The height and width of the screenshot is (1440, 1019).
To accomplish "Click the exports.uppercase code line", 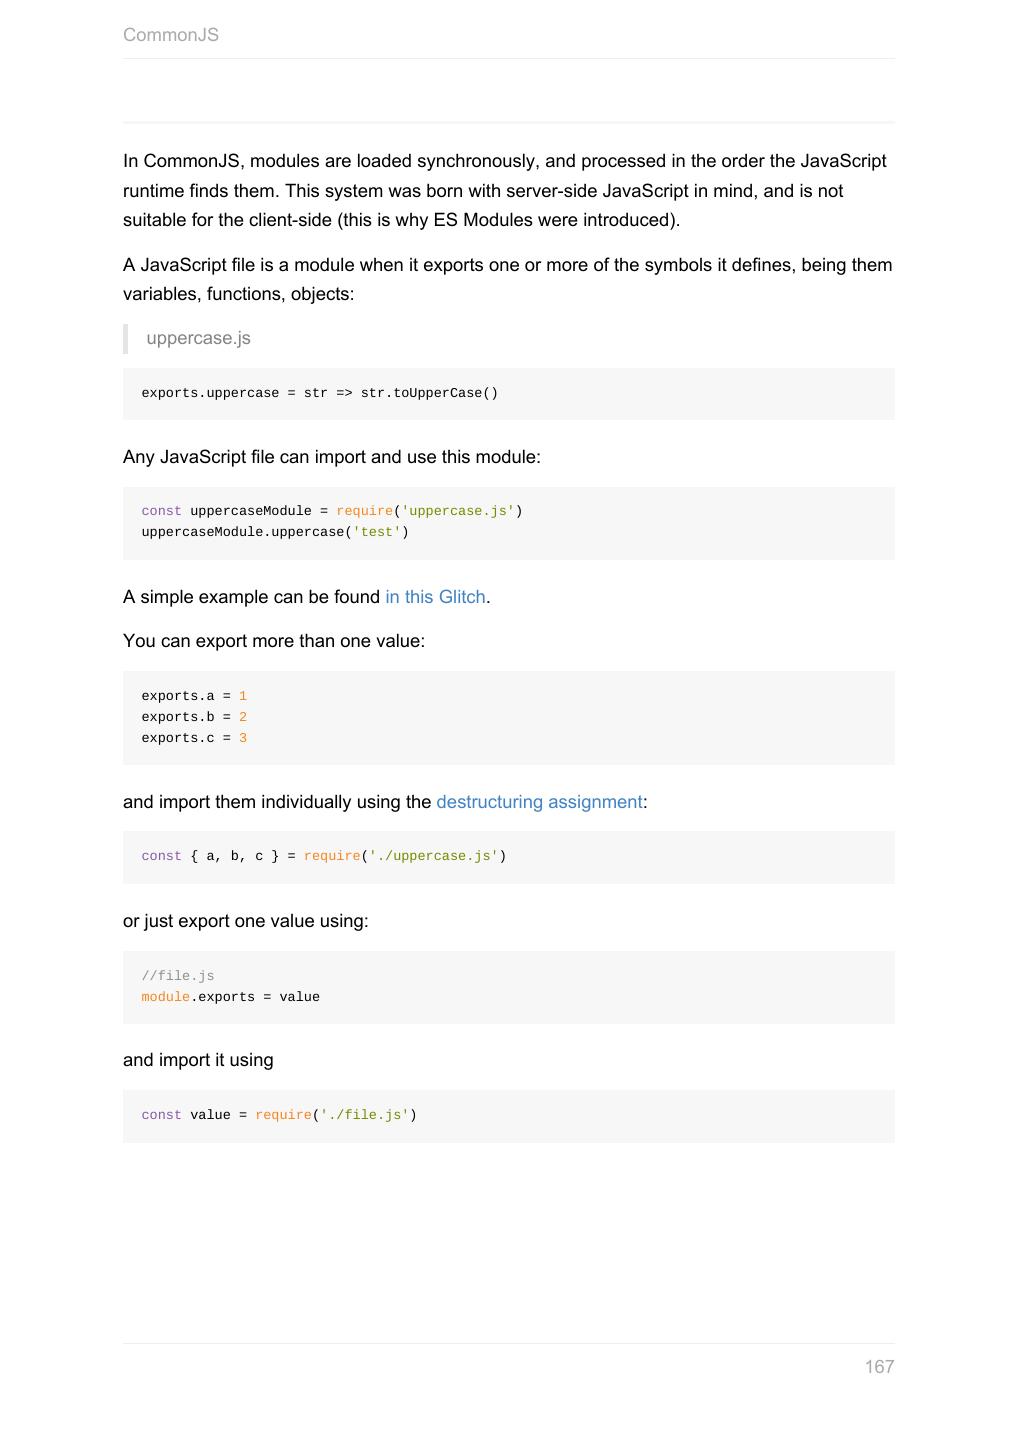I will tap(319, 393).
